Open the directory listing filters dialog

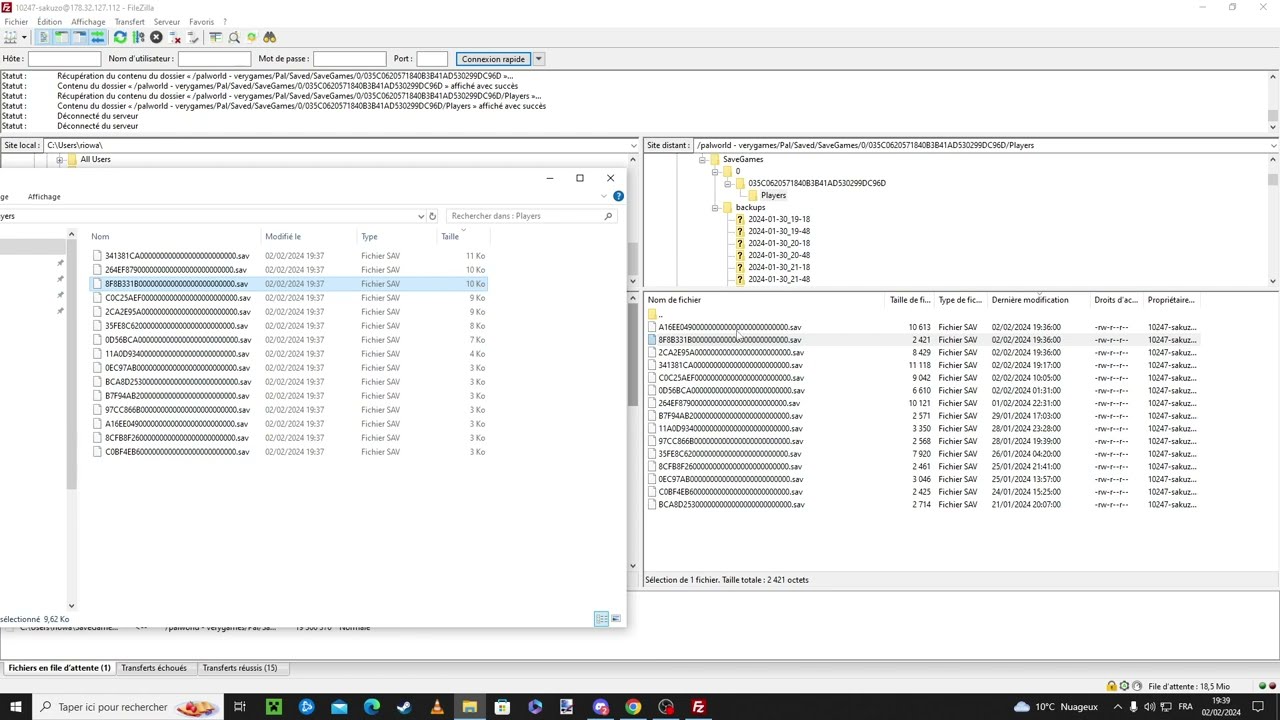click(215, 37)
